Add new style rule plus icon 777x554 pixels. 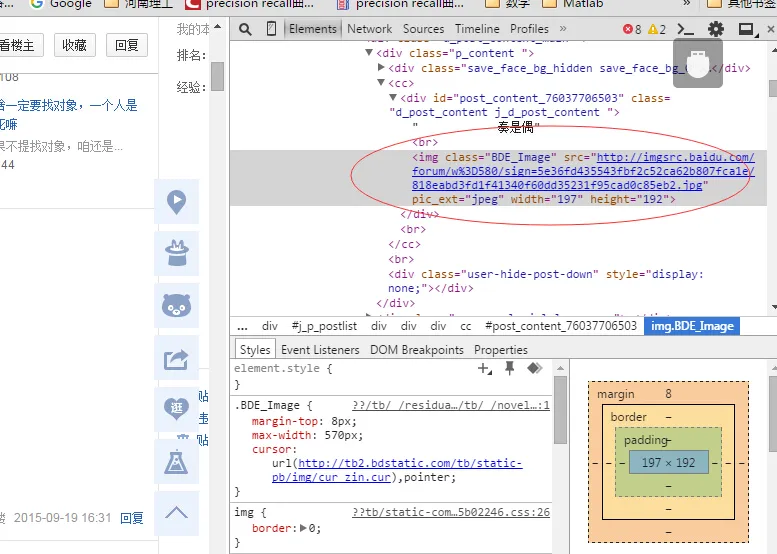pyautogui.click(x=485, y=369)
